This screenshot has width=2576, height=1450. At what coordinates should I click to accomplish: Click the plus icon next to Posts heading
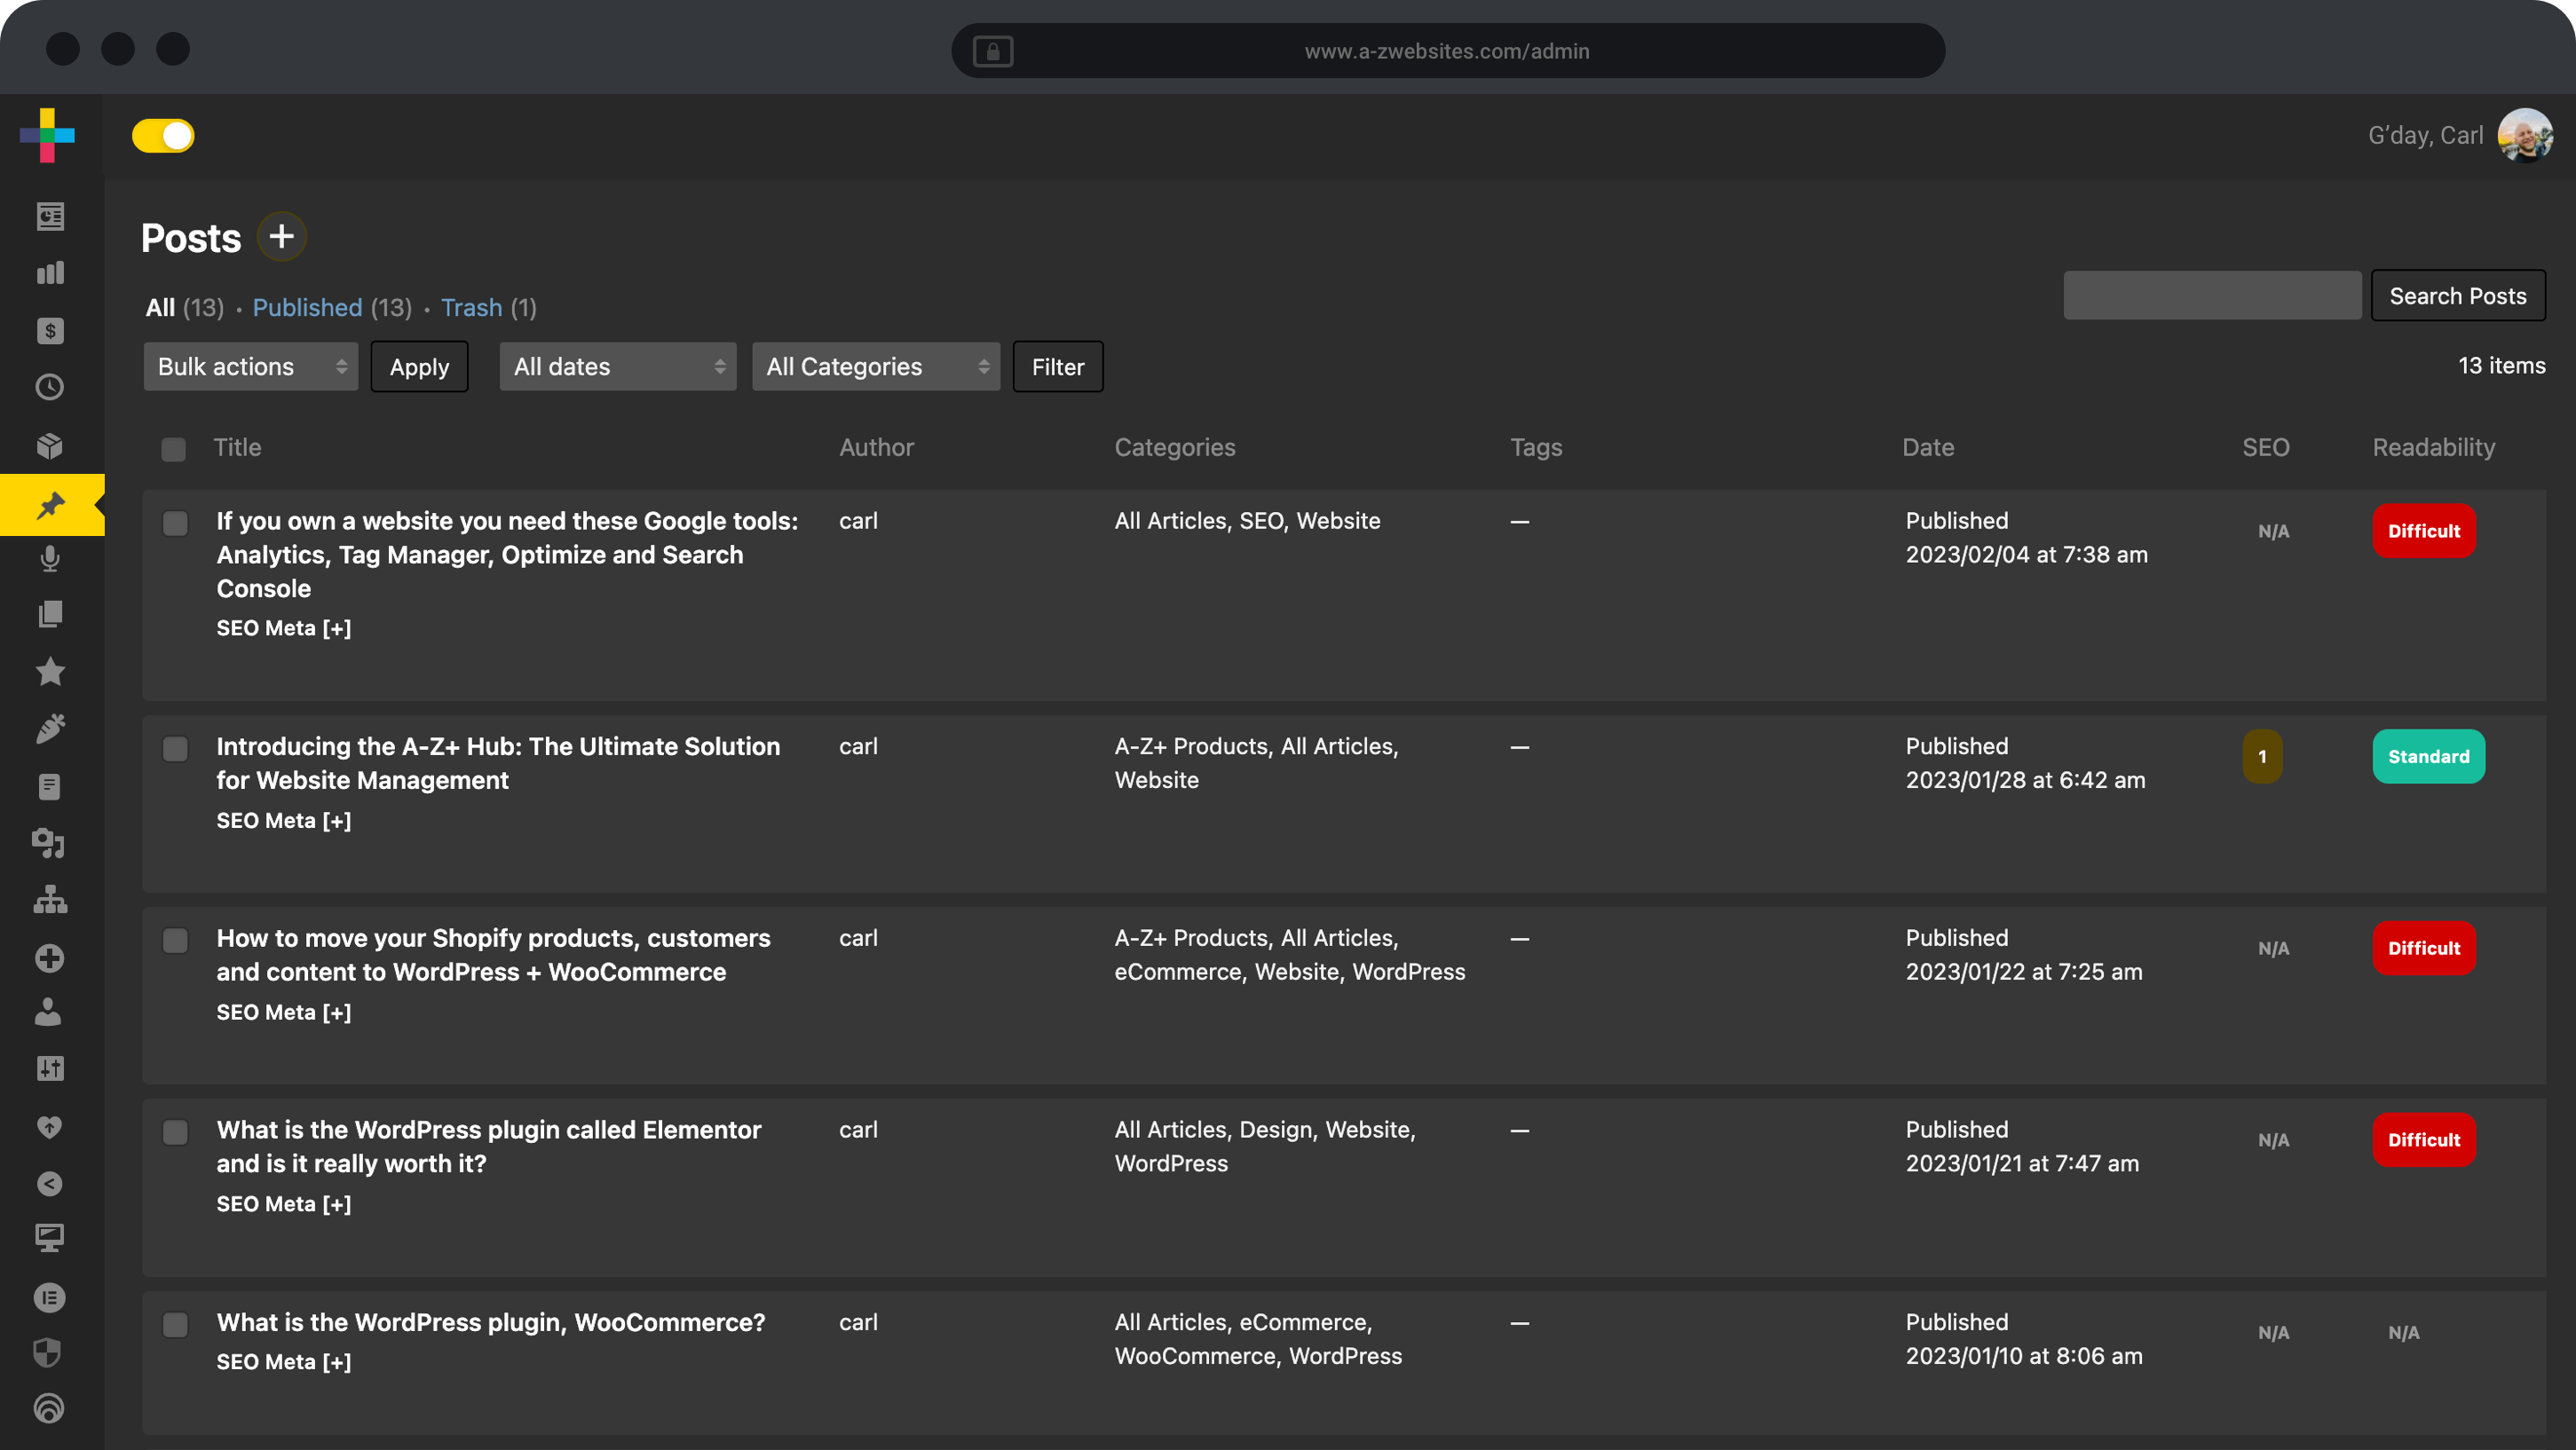(x=282, y=237)
